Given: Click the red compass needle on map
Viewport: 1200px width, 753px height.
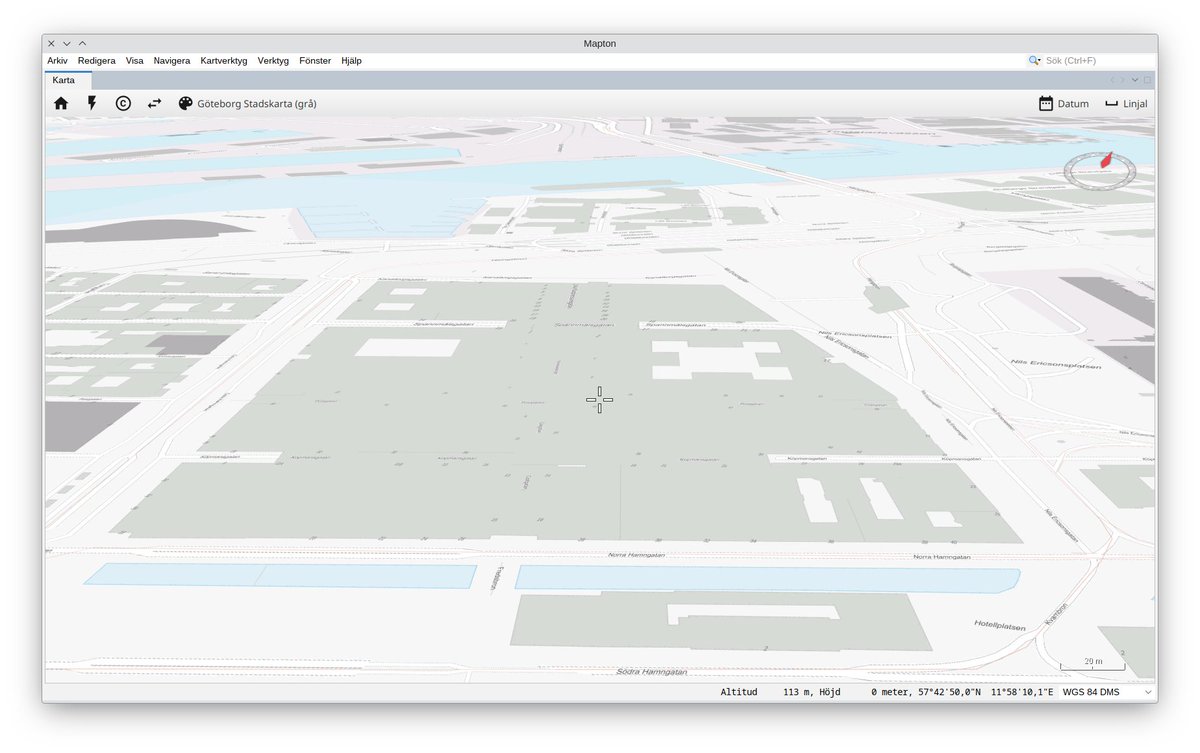Looking at the screenshot, I should pos(1106,160).
